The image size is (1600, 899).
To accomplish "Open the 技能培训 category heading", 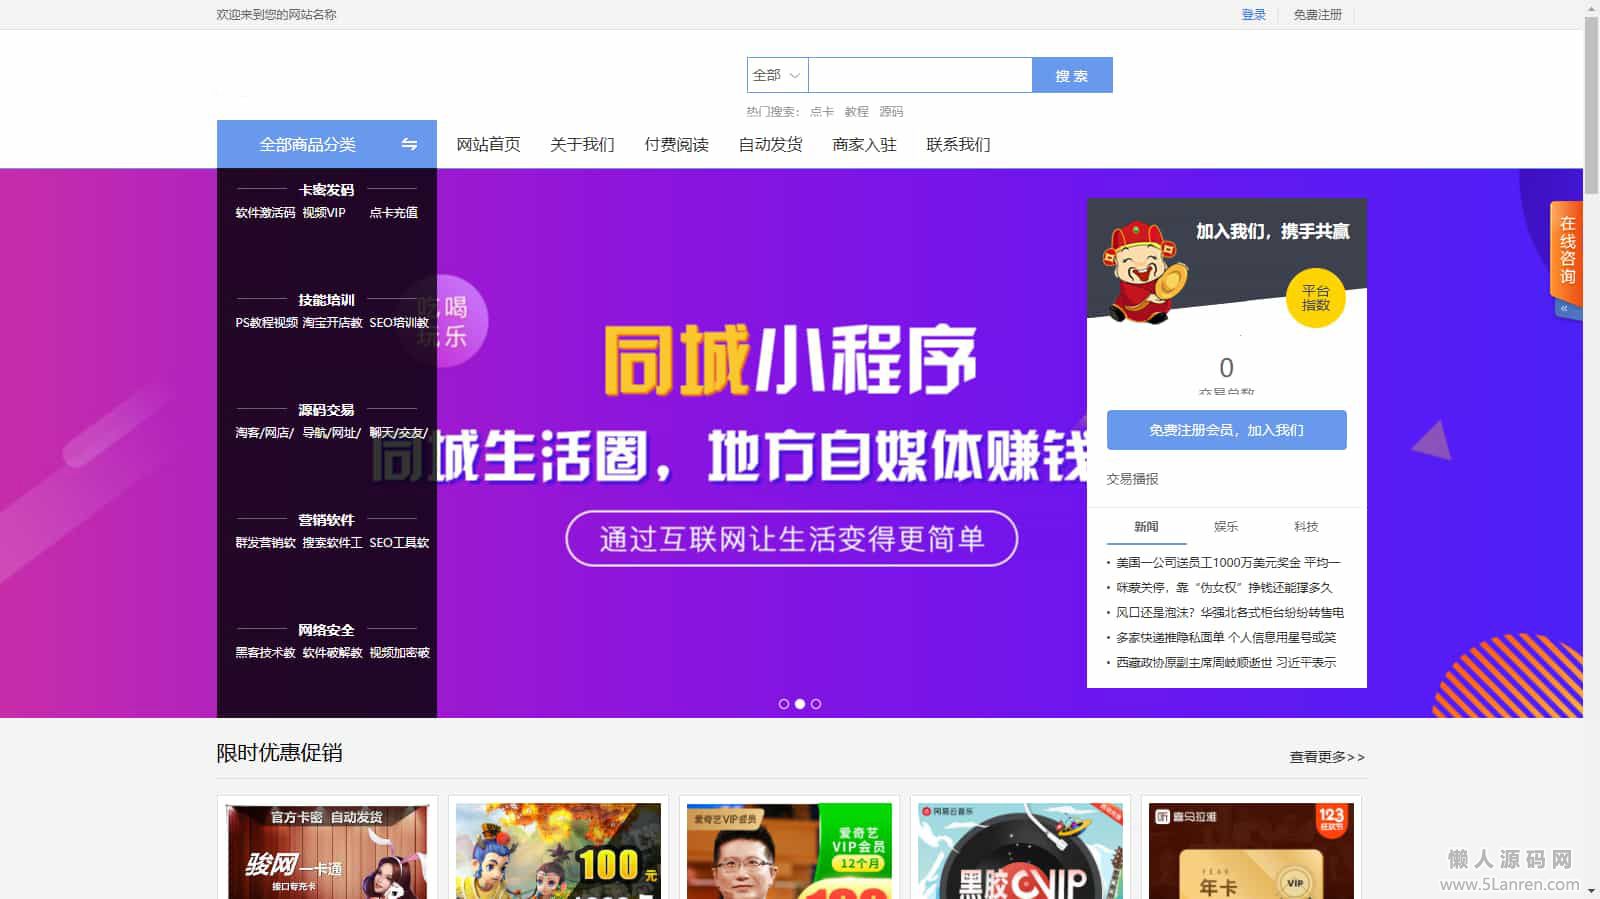I will point(326,299).
